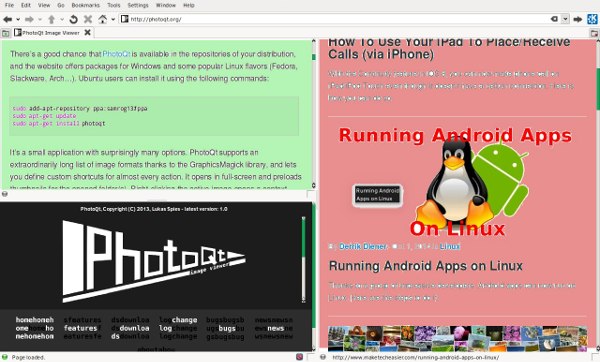Click the scroll-down arrow of the green pane
The image size is (600, 362).
click(314, 185)
